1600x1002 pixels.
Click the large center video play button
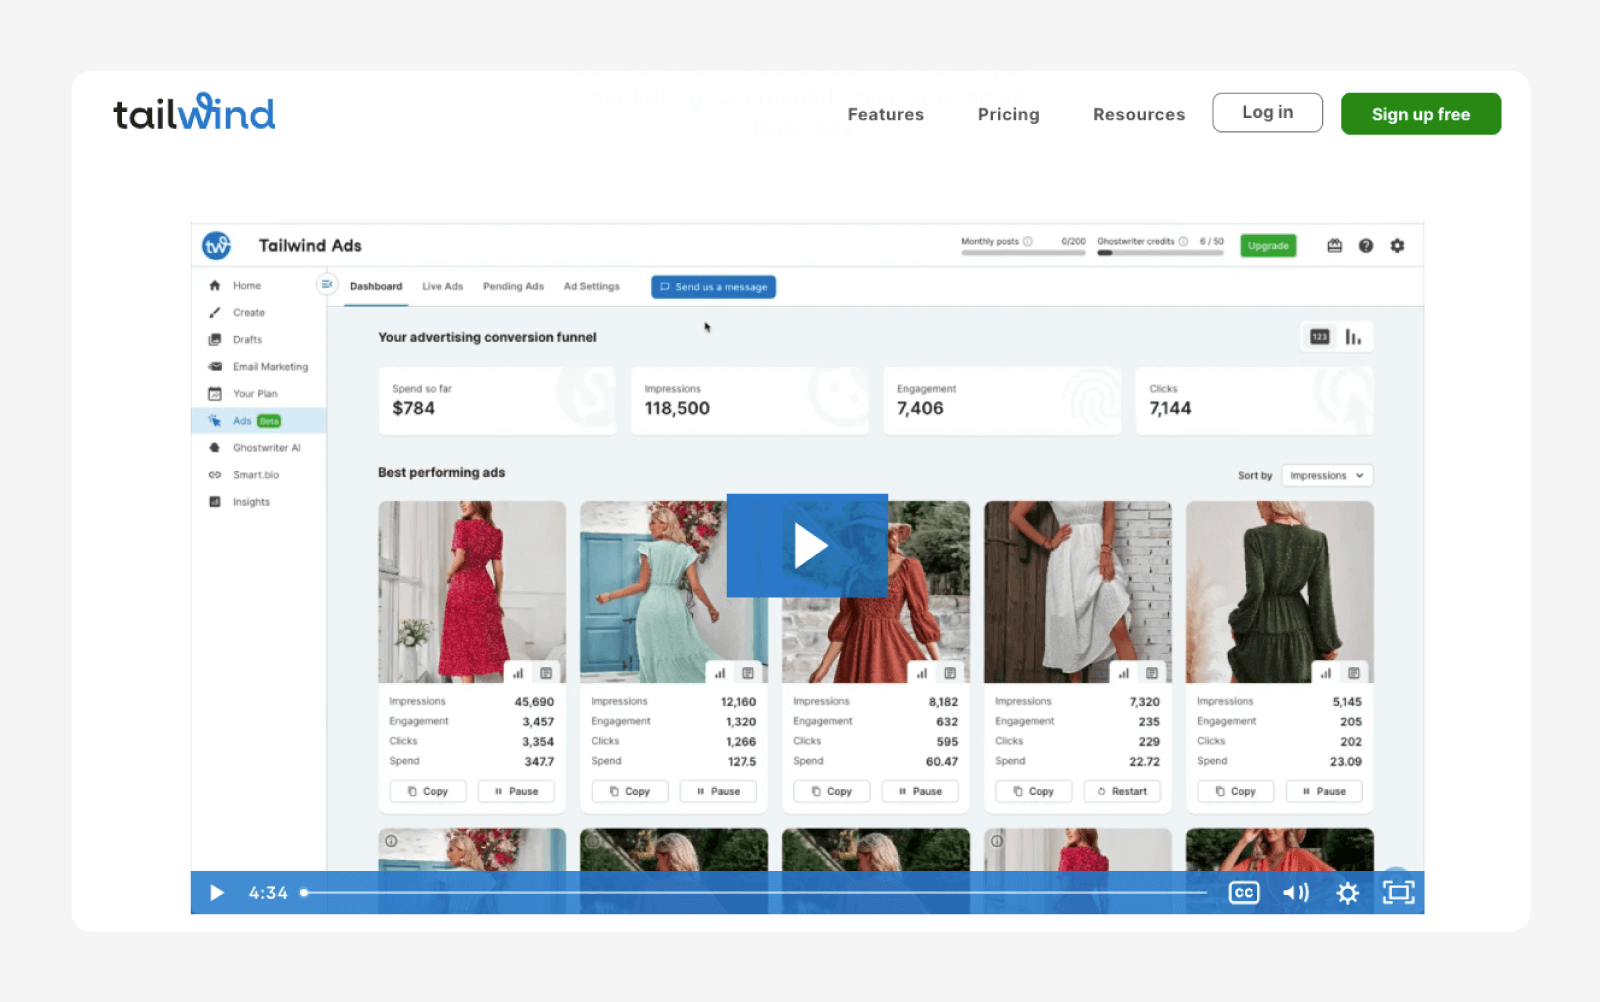(x=807, y=546)
